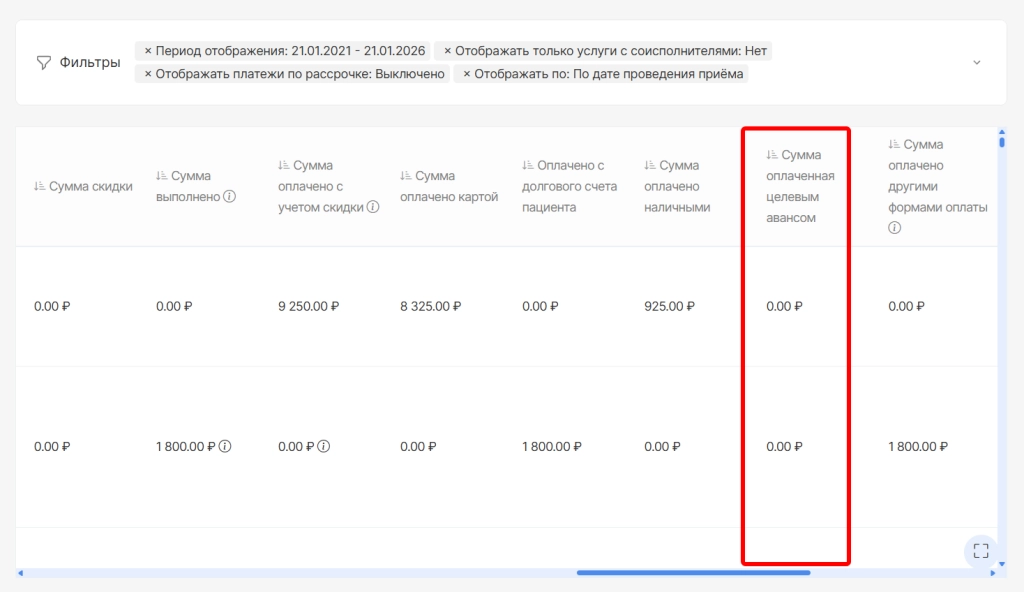Click info icon in Сумма выполнено header

tap(229, 197)
